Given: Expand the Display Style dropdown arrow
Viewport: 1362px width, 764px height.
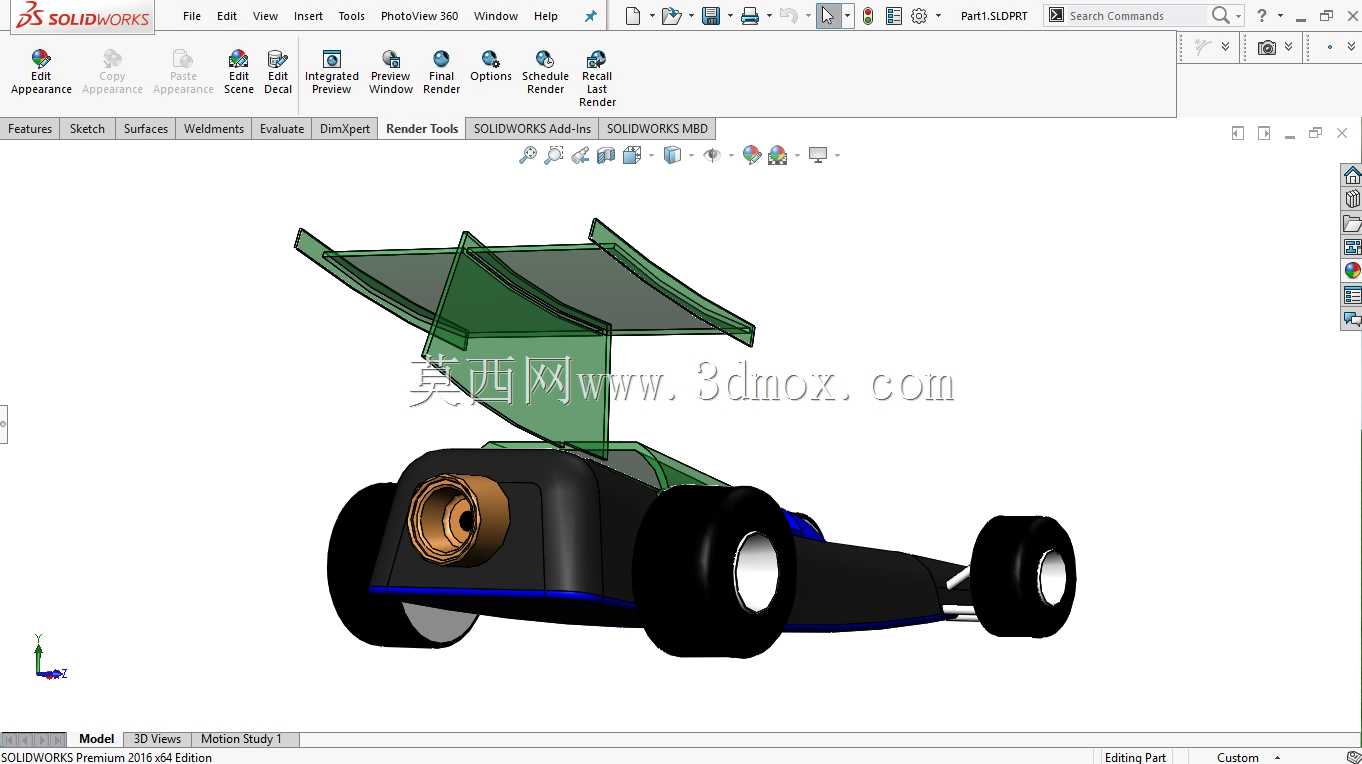Looking at the screenshot, I should tap(691, 155).
